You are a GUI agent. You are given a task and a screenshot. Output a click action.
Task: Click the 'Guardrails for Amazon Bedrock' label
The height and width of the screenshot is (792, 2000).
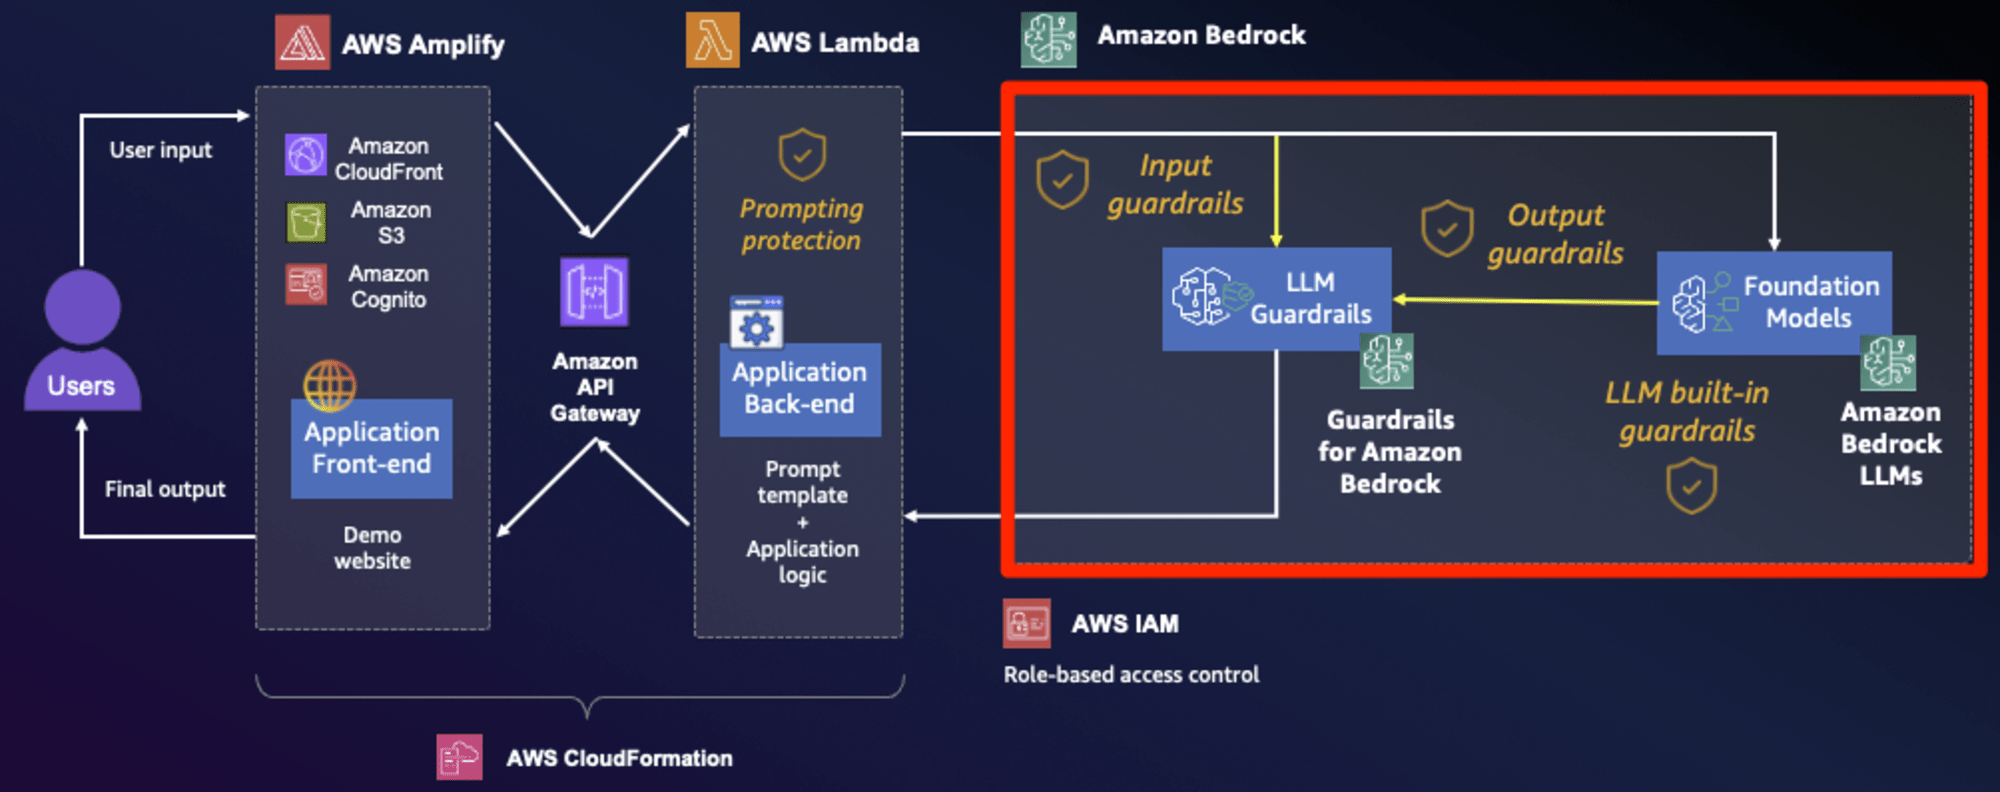click(x=1390, y=452)
